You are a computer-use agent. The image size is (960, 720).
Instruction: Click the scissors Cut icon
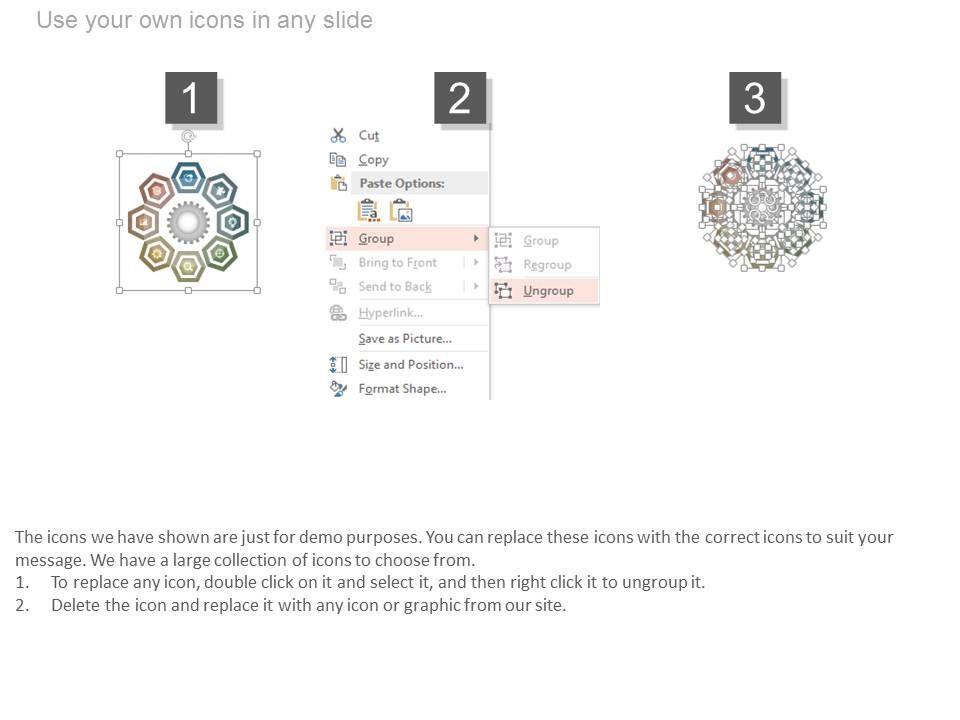[x=338, y=136]
